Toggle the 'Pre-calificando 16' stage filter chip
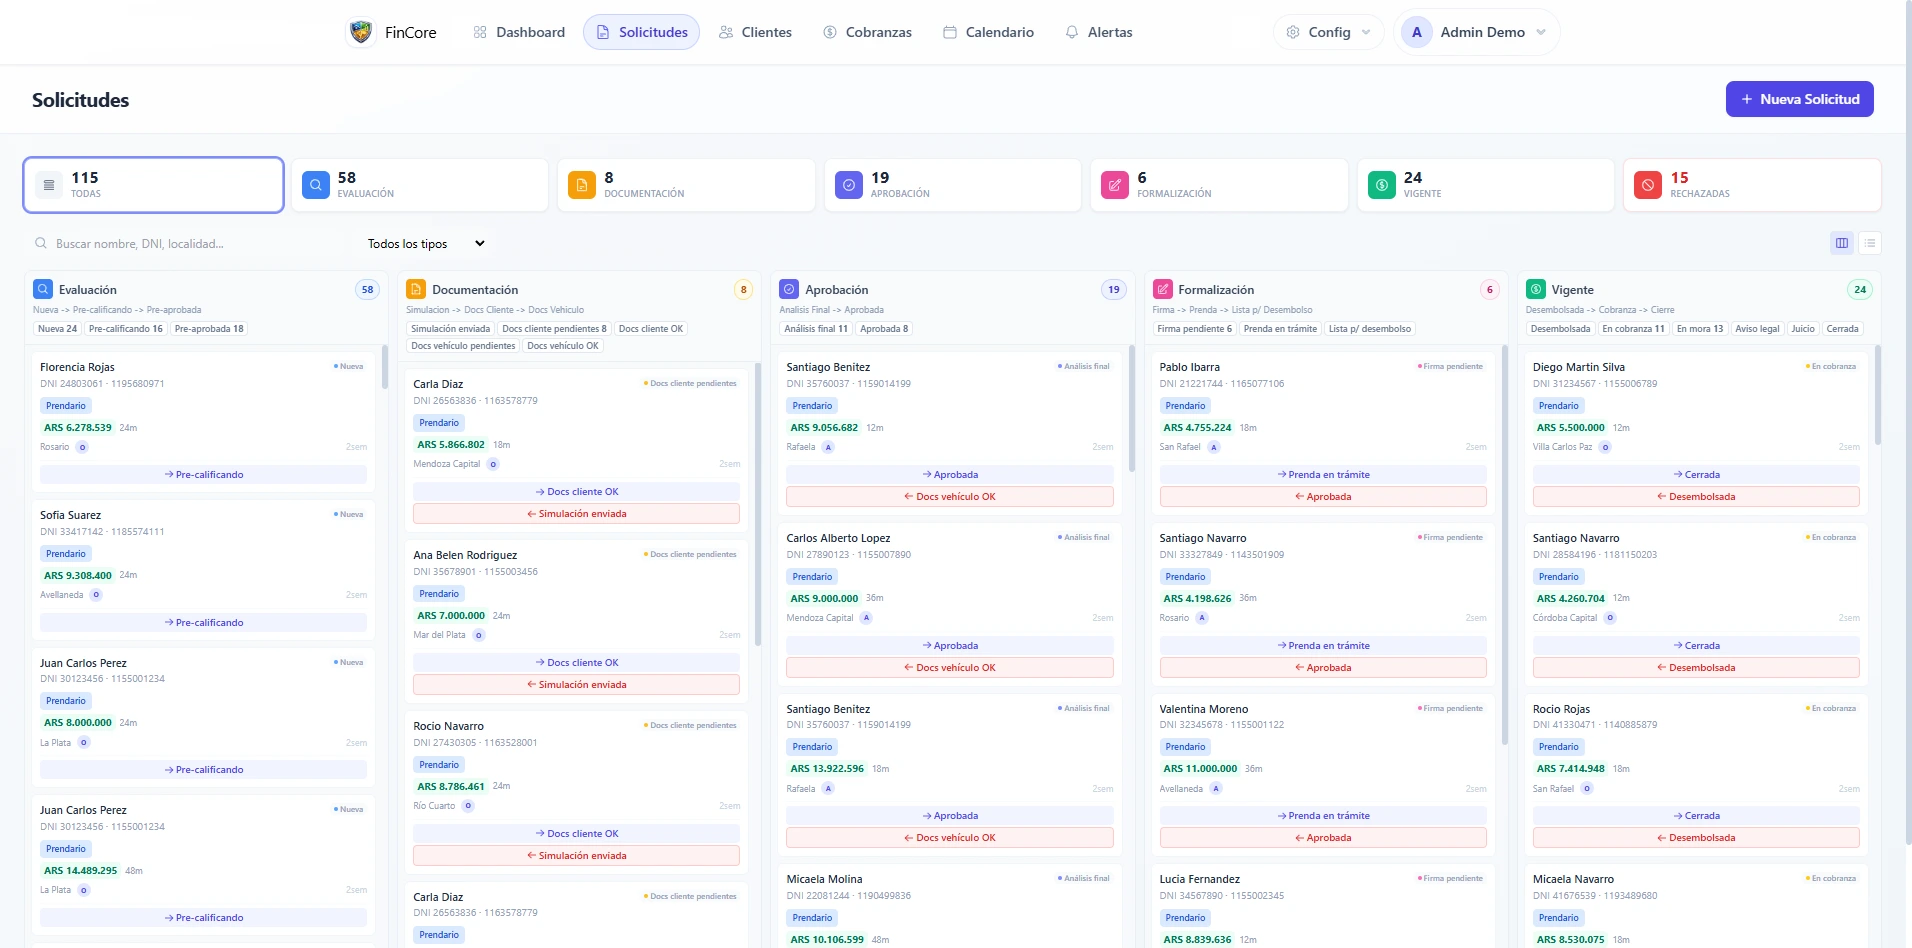Viewport: 1912px width, 948px height. (x=126, y=329)
